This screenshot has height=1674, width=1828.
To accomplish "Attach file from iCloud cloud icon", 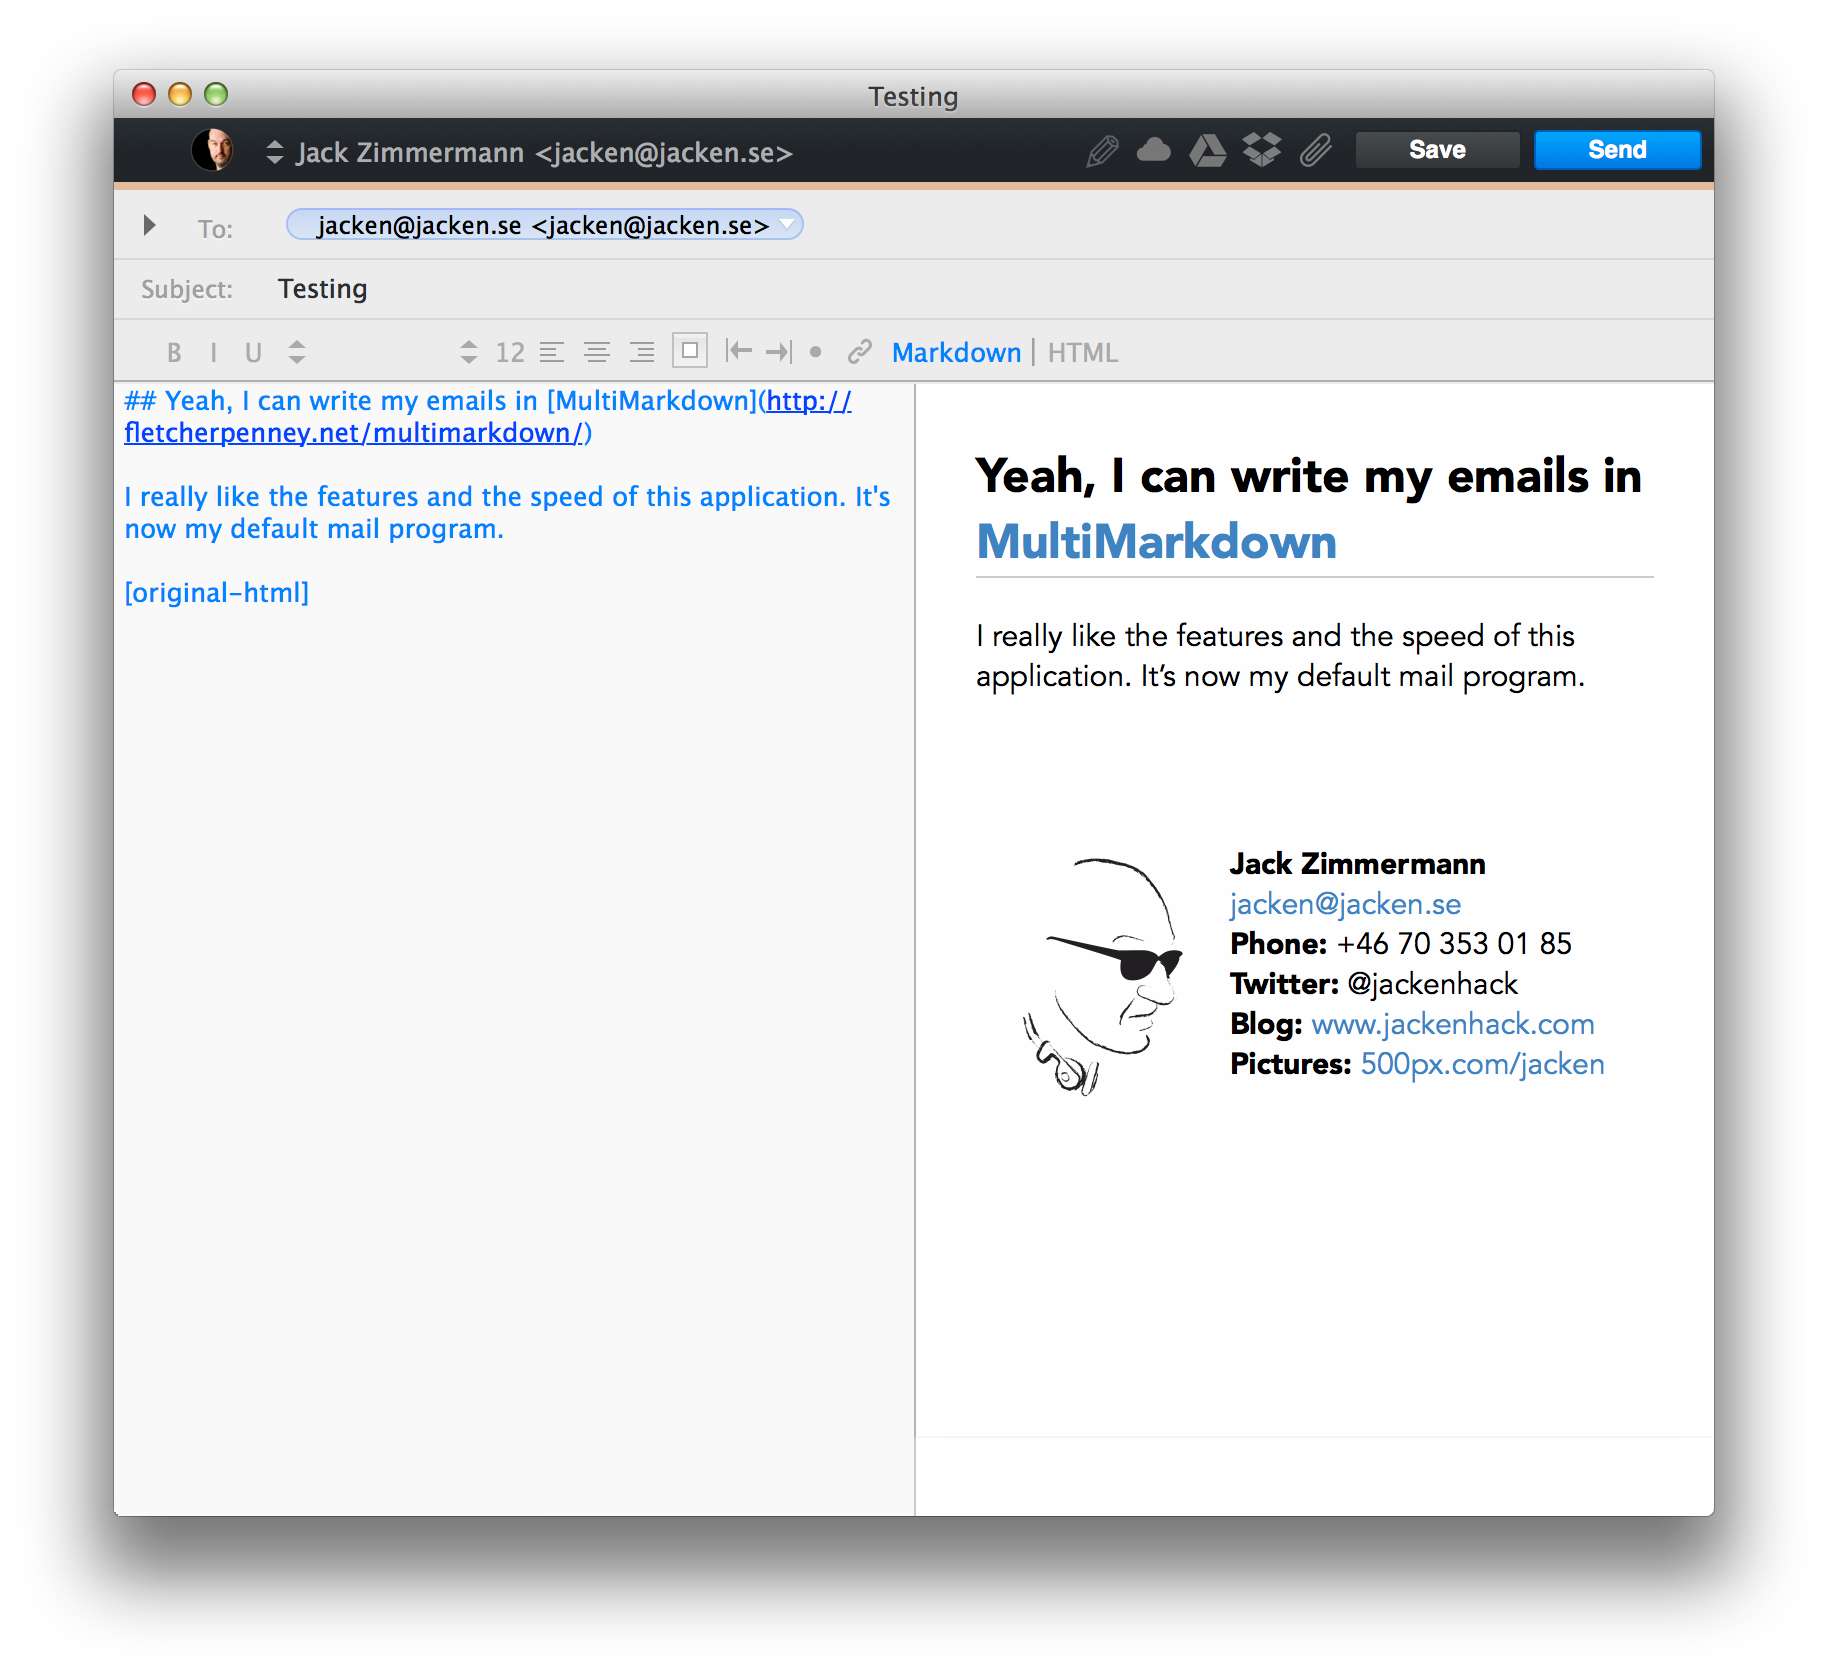I will pyautogui.click(x=1154, y=150).
